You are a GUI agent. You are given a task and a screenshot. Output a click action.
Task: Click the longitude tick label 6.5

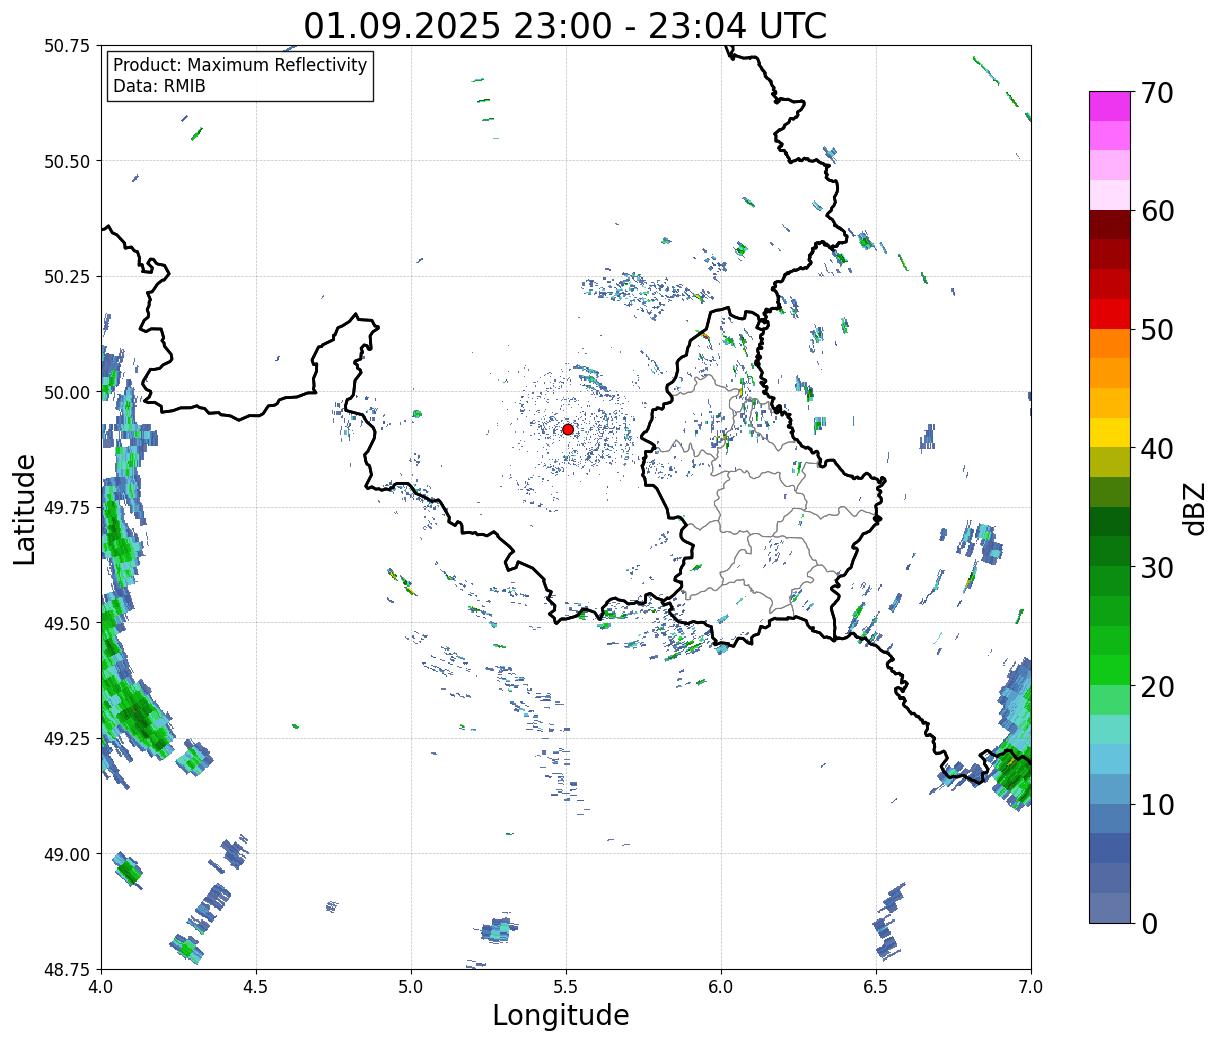click(x=876, y=986)
